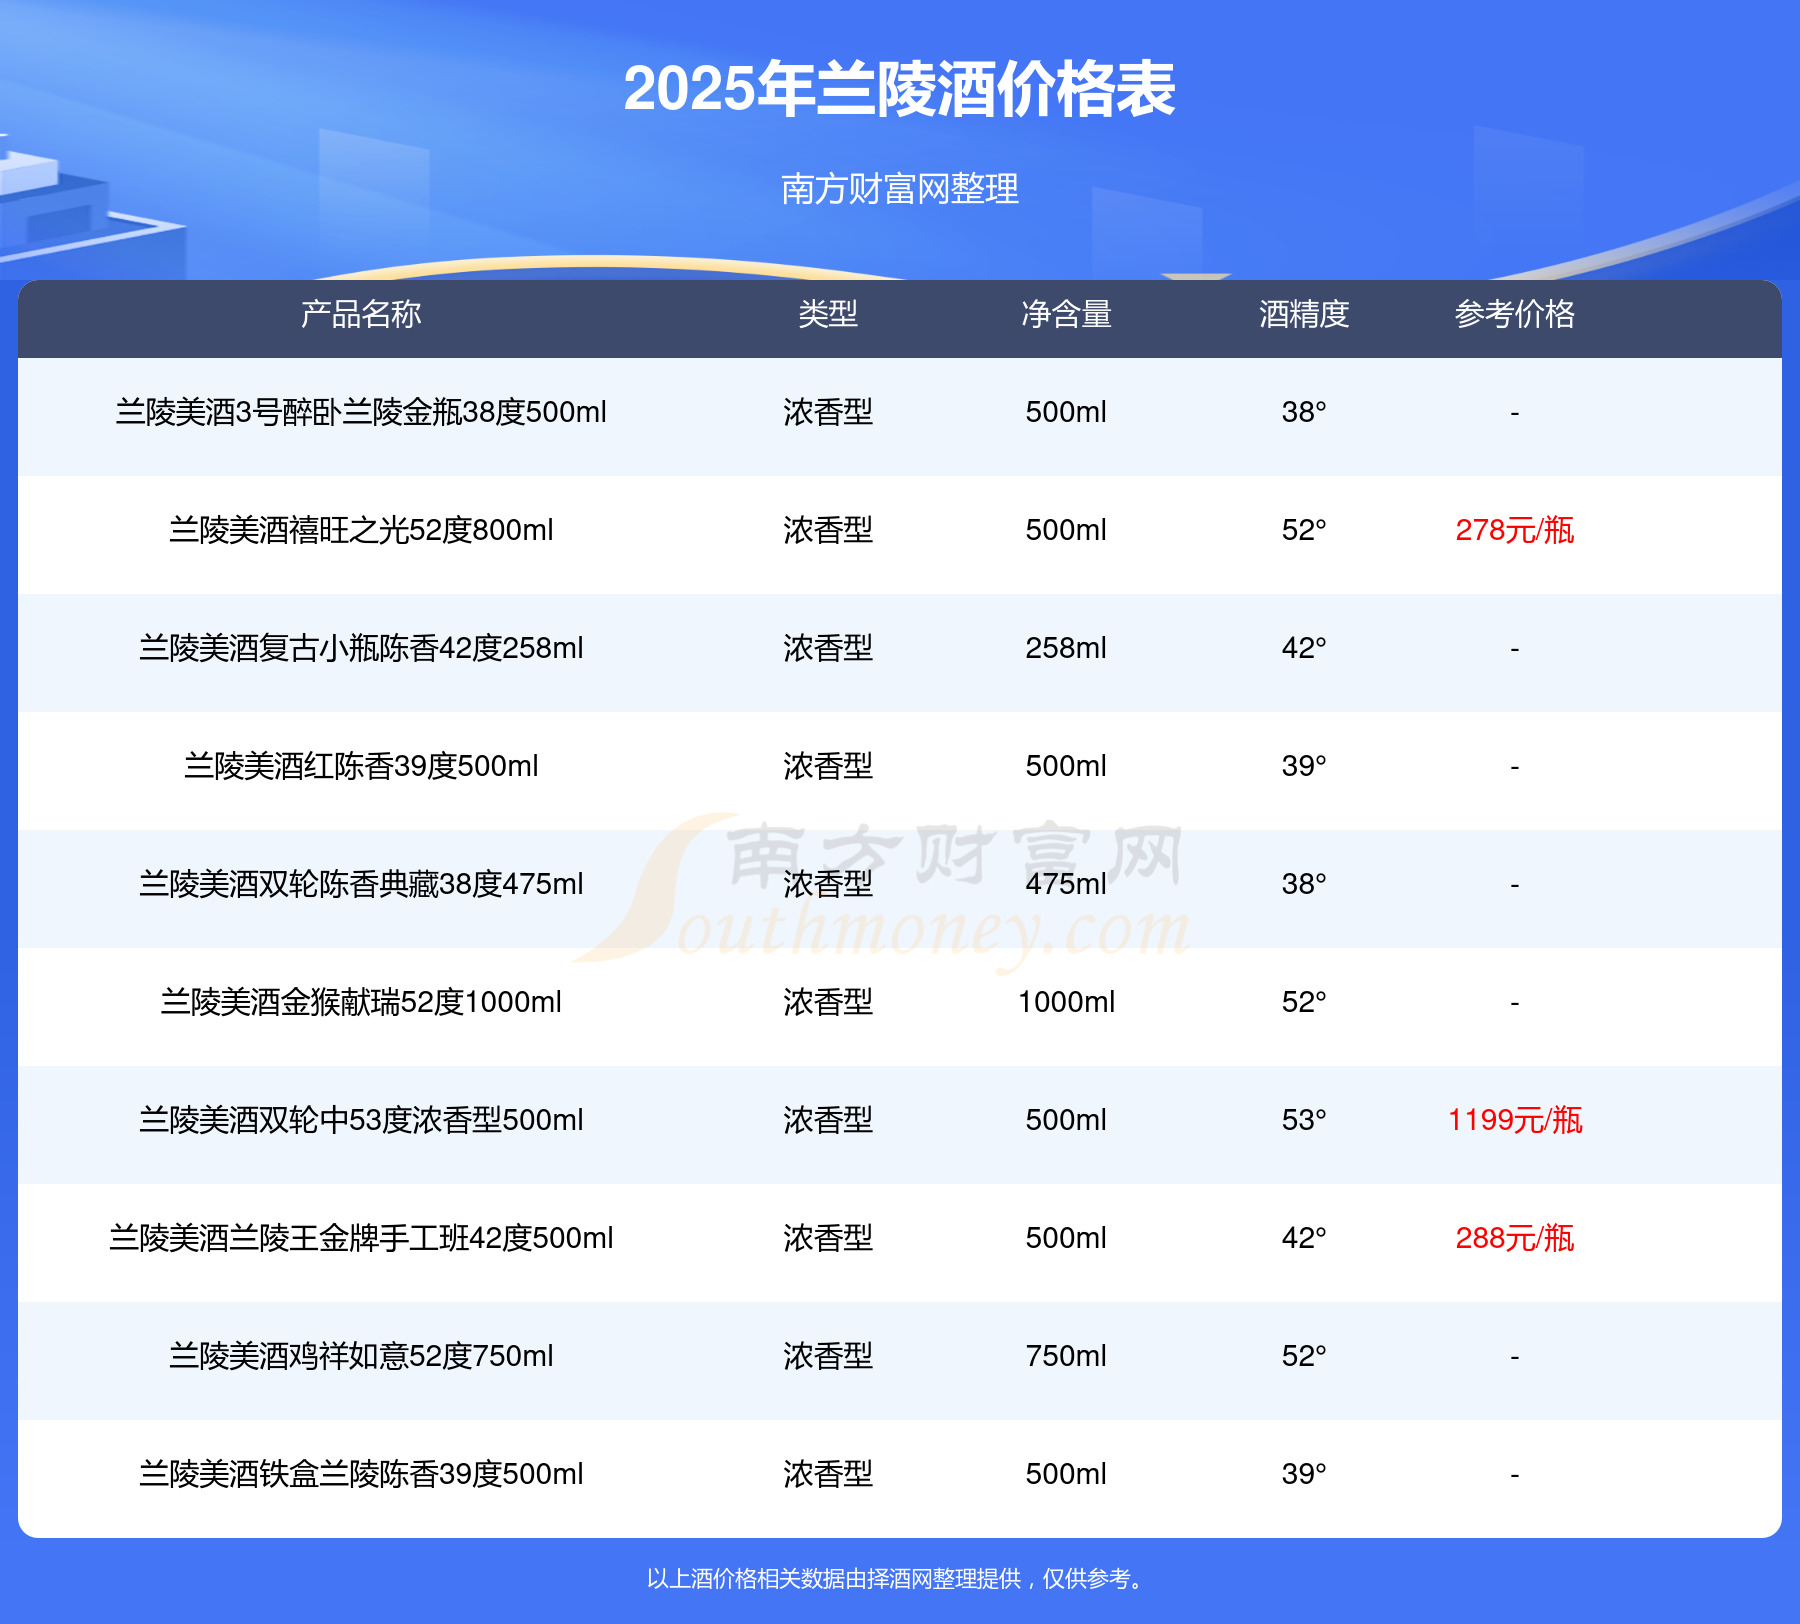
Task: Click 38° in the 3号醉卧兰陵金瓶 row
Action: click(x=1304, y=412)
